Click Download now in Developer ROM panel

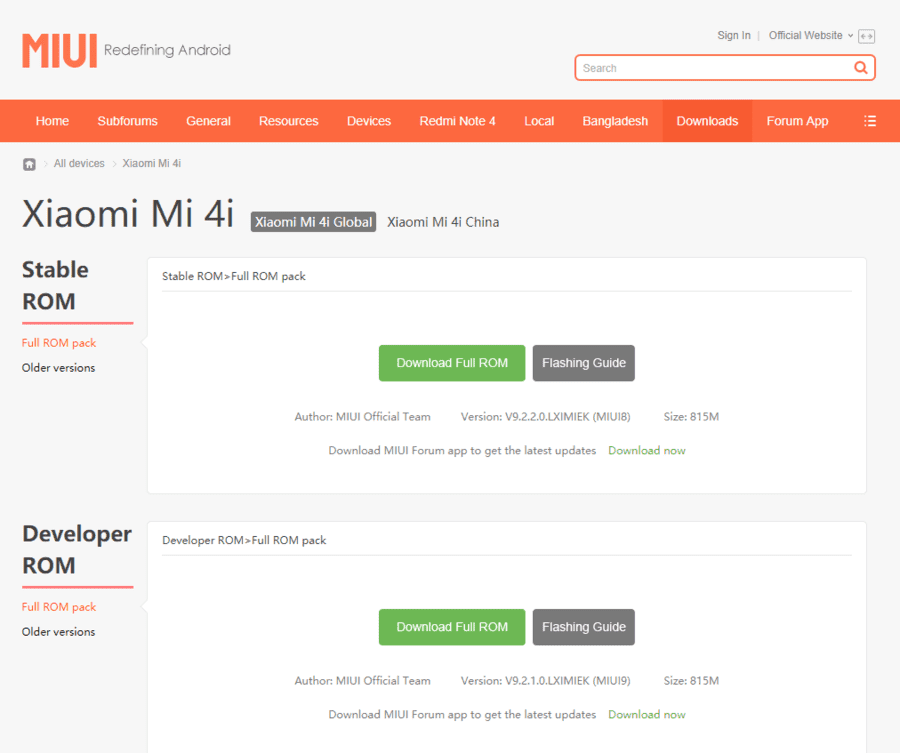point(647,715)
